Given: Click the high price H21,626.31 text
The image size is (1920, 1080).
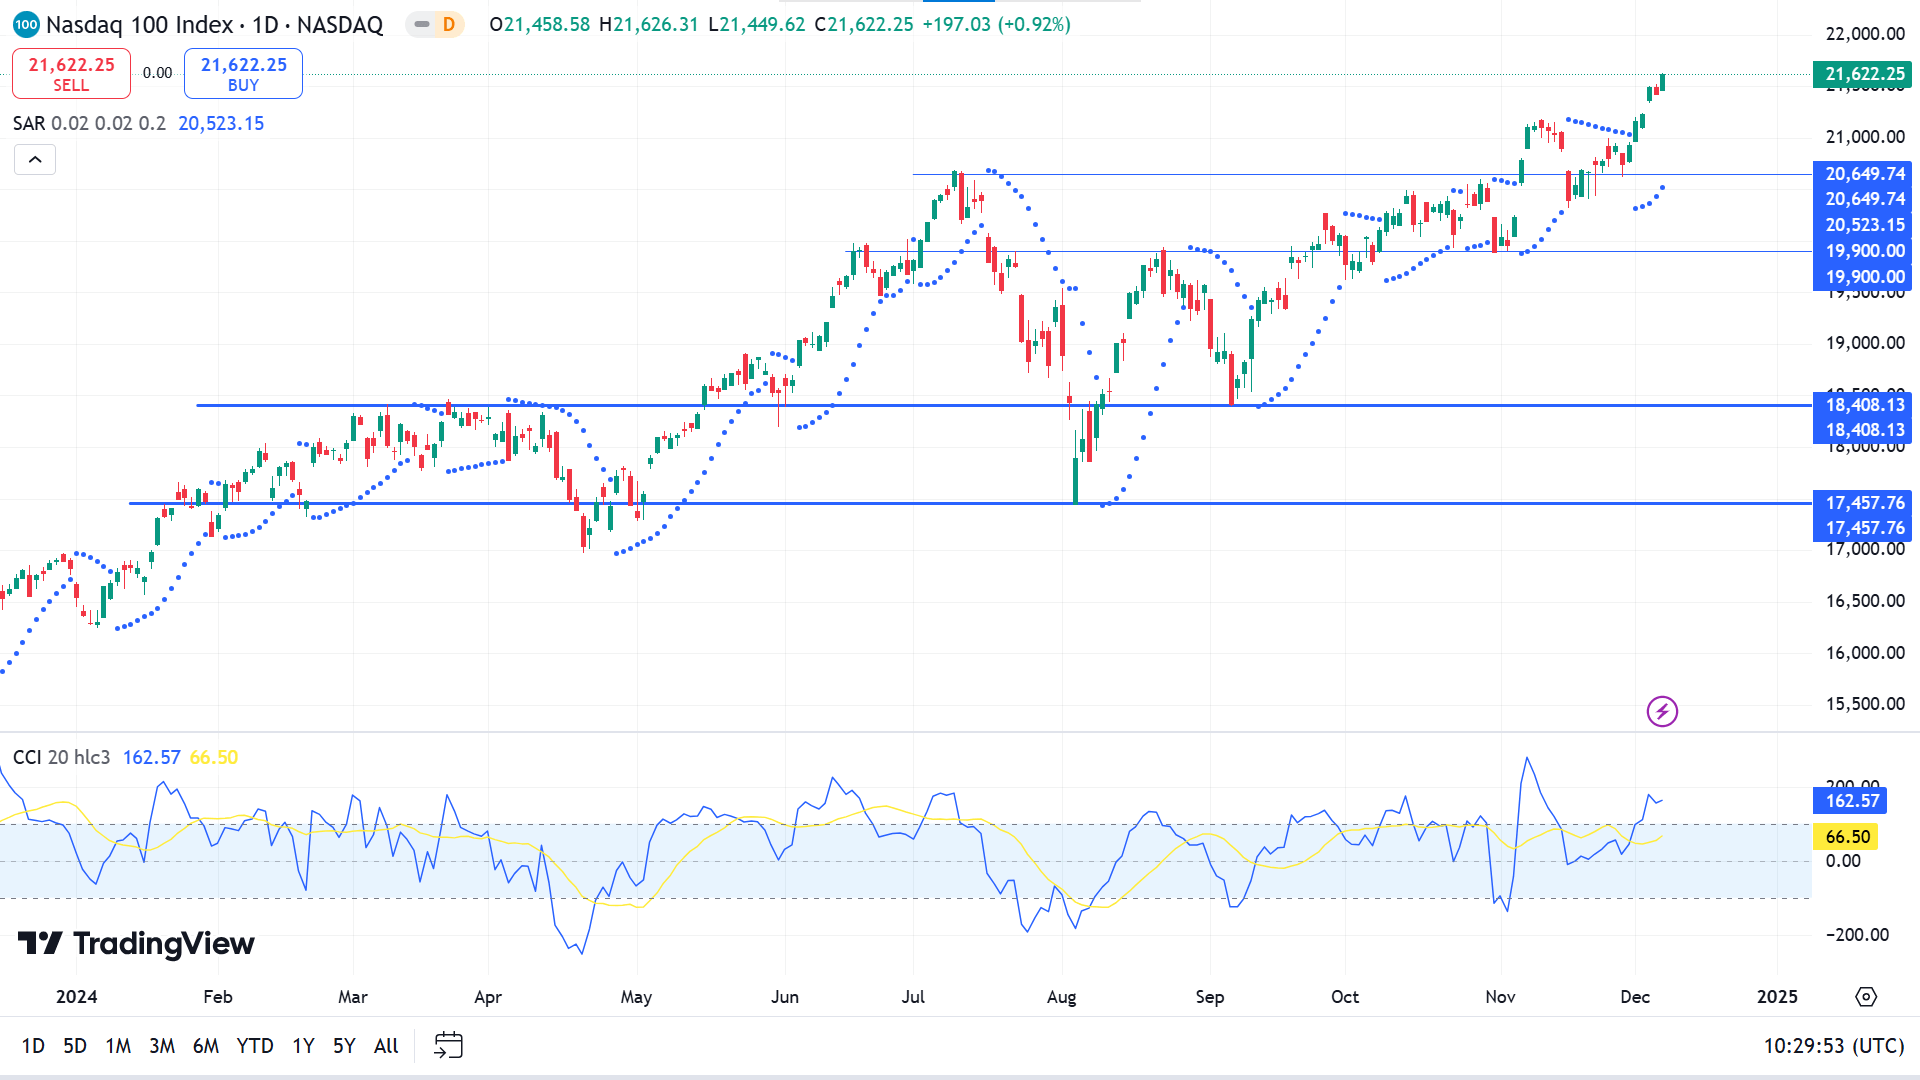Looking at the screenshot, I should coord(649,24).
